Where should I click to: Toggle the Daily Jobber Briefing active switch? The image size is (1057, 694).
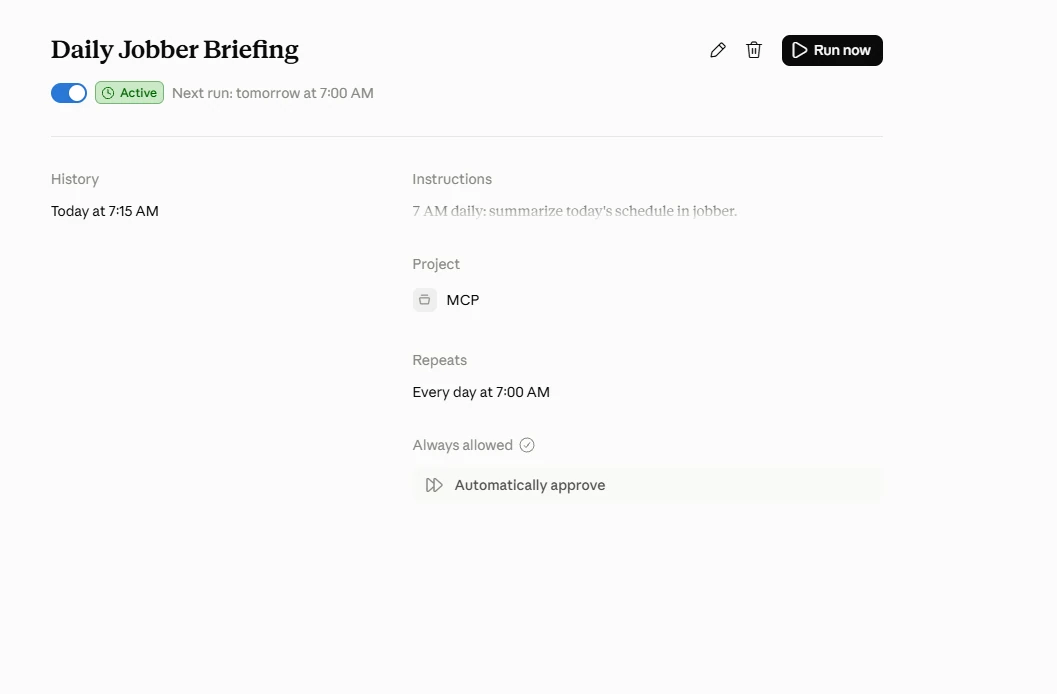69,93
